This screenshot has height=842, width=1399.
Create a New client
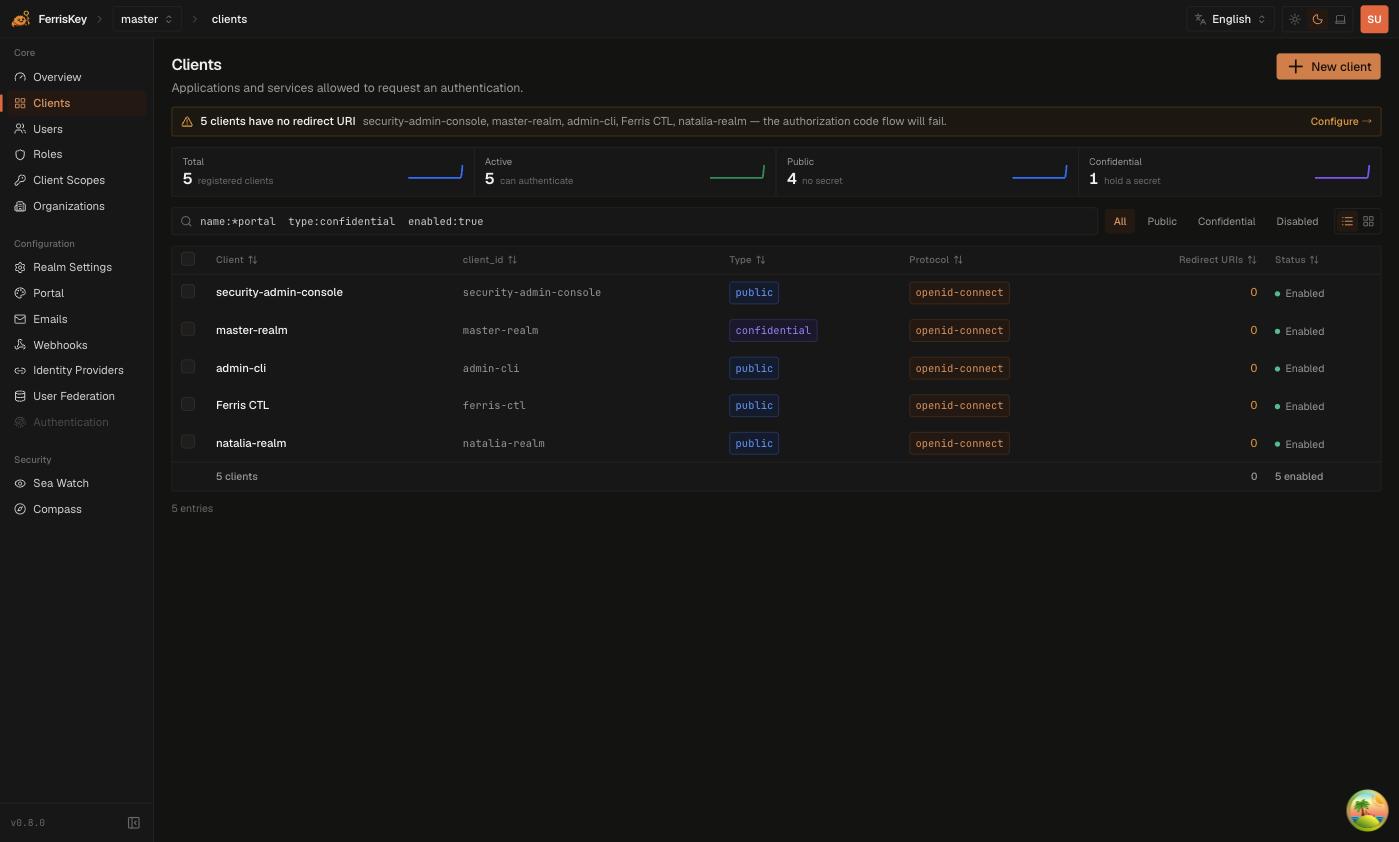[x=1328, y=66]
